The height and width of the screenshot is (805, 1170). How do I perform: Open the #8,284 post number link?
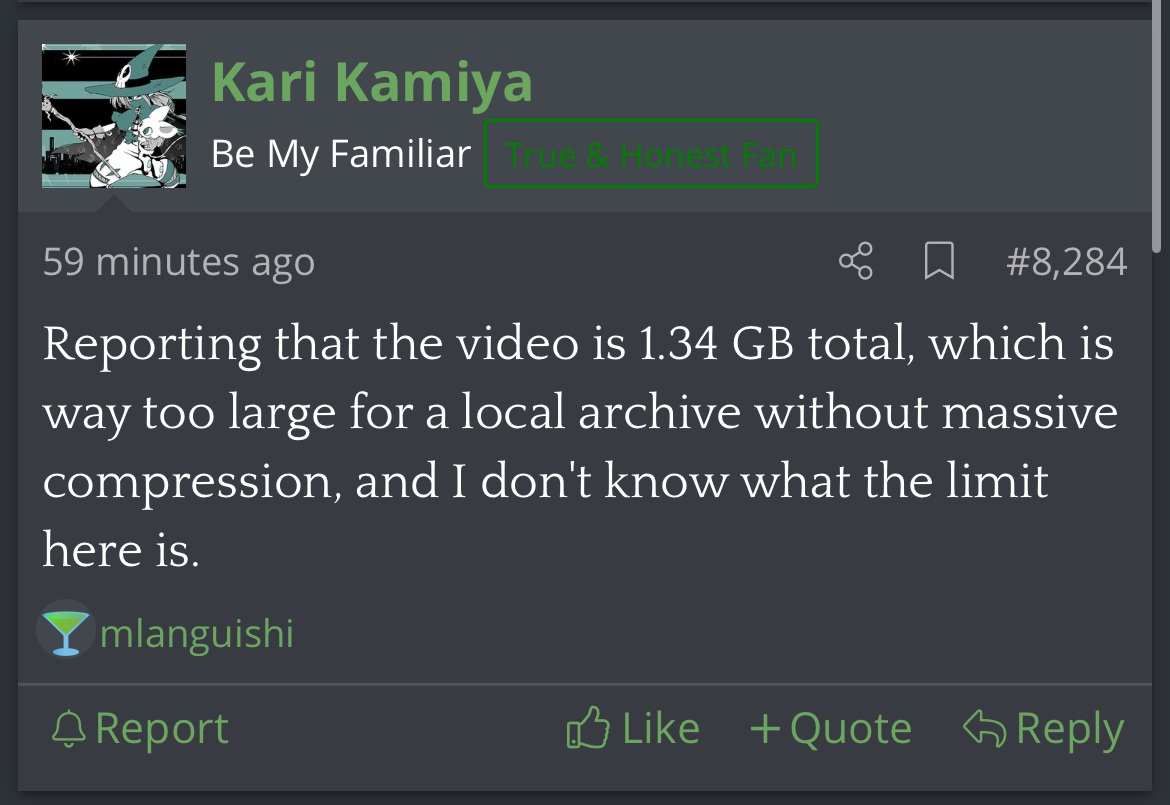(1066, 262)
